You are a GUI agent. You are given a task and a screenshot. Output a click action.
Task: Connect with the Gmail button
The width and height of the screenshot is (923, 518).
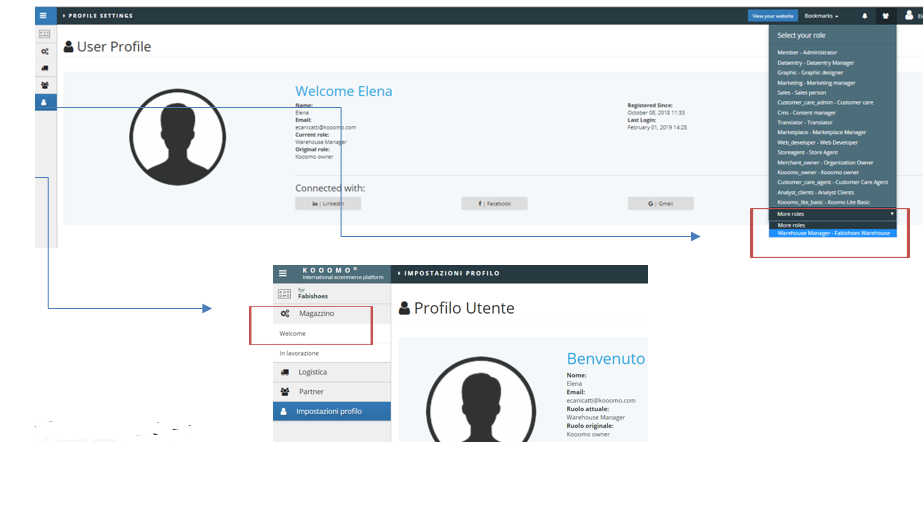(x=660, y=204)
